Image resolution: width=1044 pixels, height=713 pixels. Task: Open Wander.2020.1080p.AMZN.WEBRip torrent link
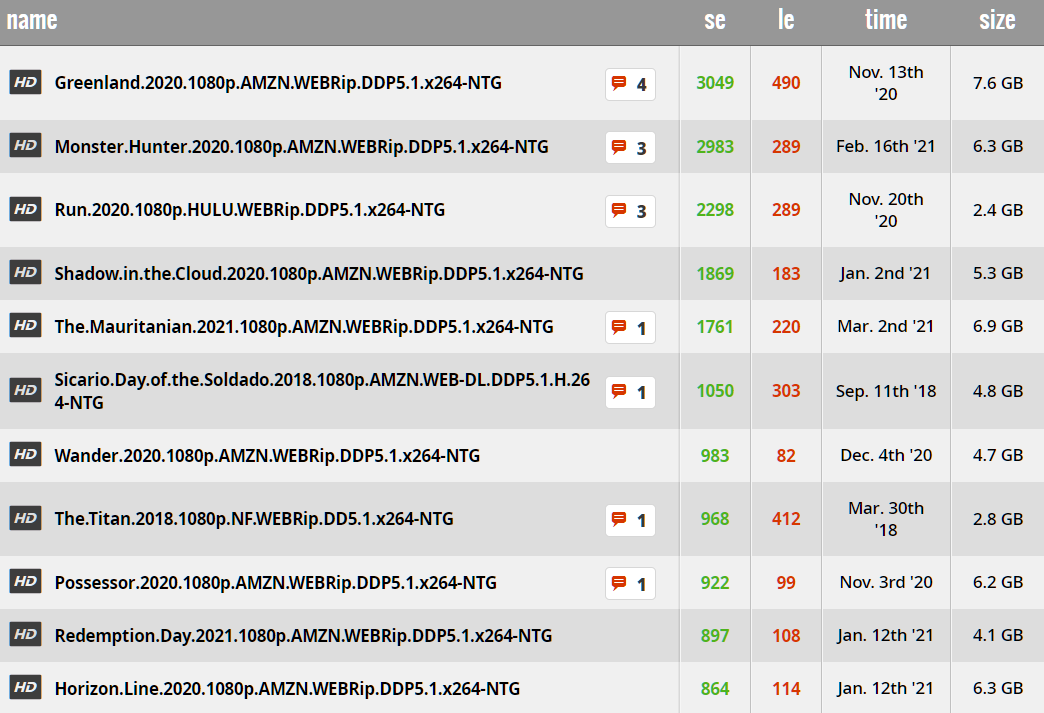click(x=267, y=455)
